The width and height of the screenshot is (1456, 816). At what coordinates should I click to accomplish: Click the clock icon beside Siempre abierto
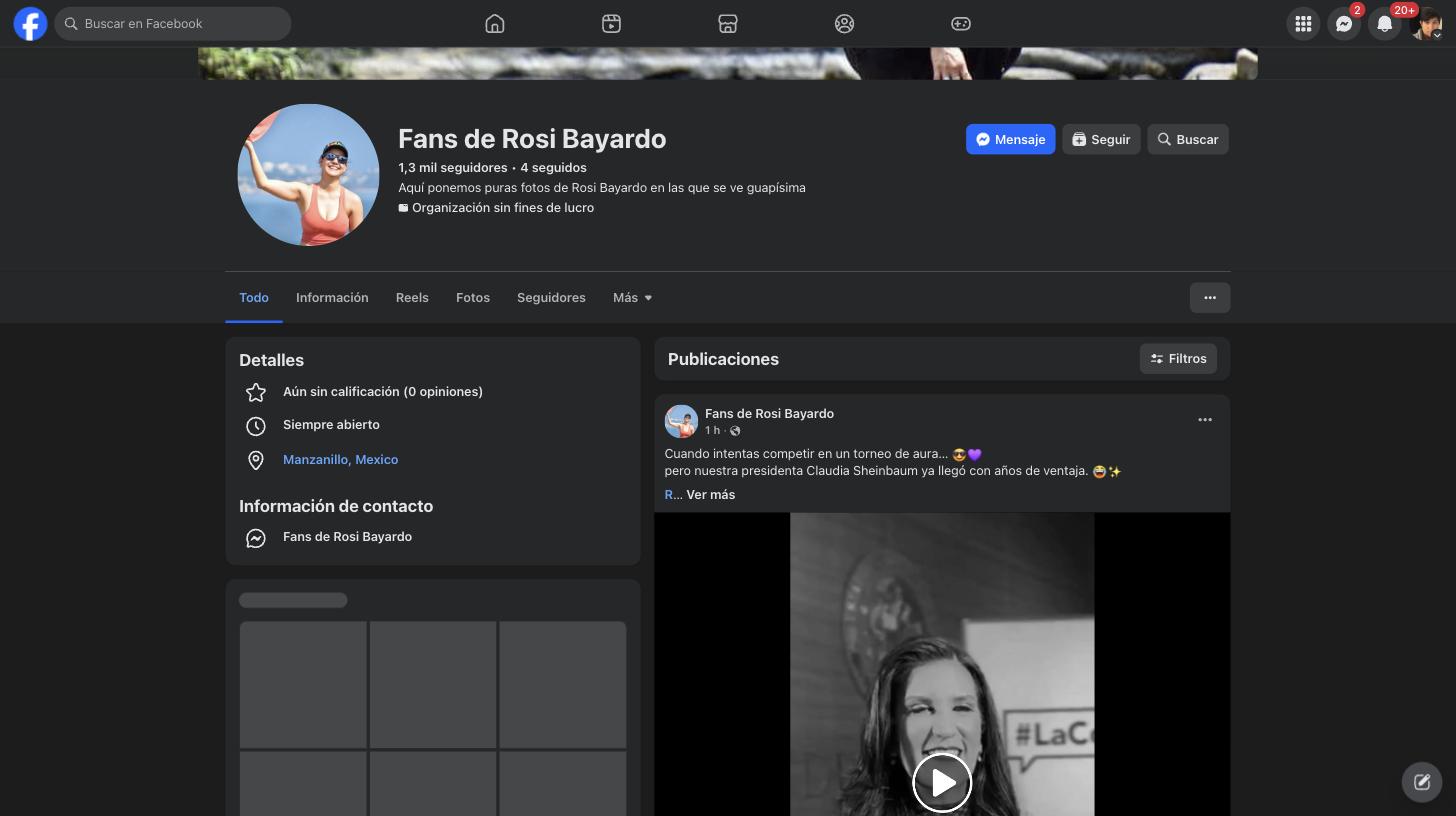pyautogui.click(x=256, y=426)
